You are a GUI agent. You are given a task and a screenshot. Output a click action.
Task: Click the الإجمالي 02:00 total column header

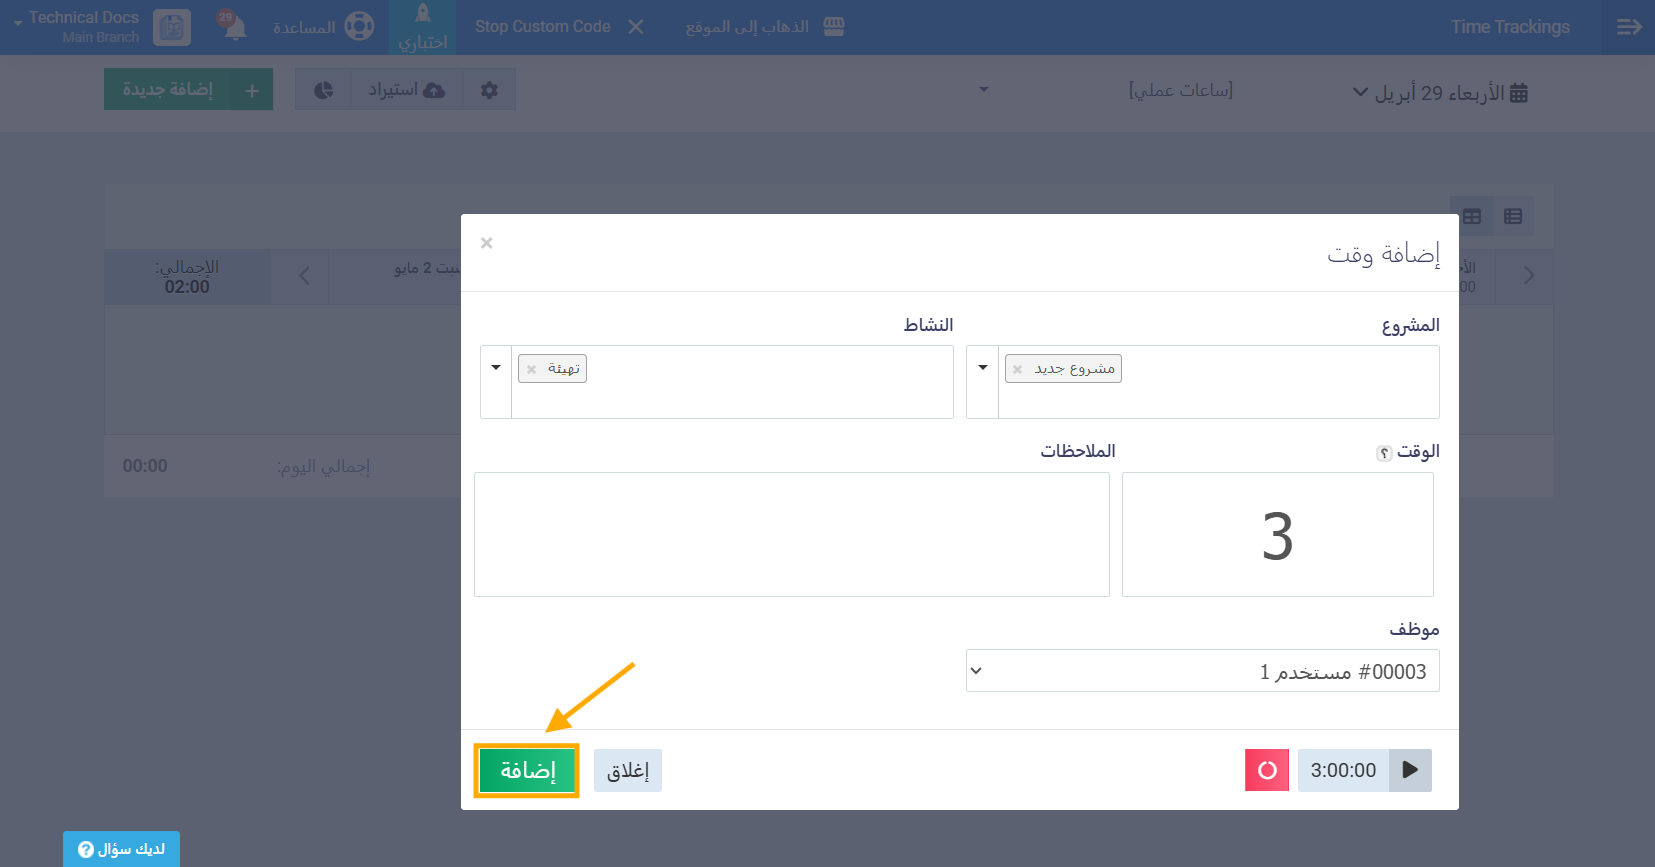click(x=187, y=277)
